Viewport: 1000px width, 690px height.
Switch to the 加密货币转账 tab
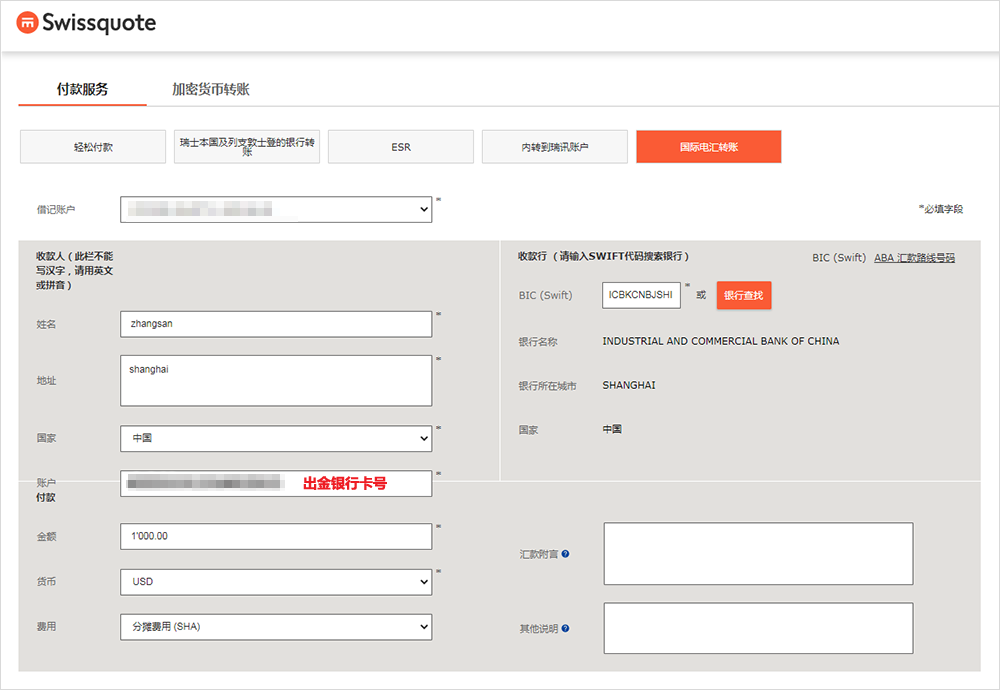[x=211, y=89]
